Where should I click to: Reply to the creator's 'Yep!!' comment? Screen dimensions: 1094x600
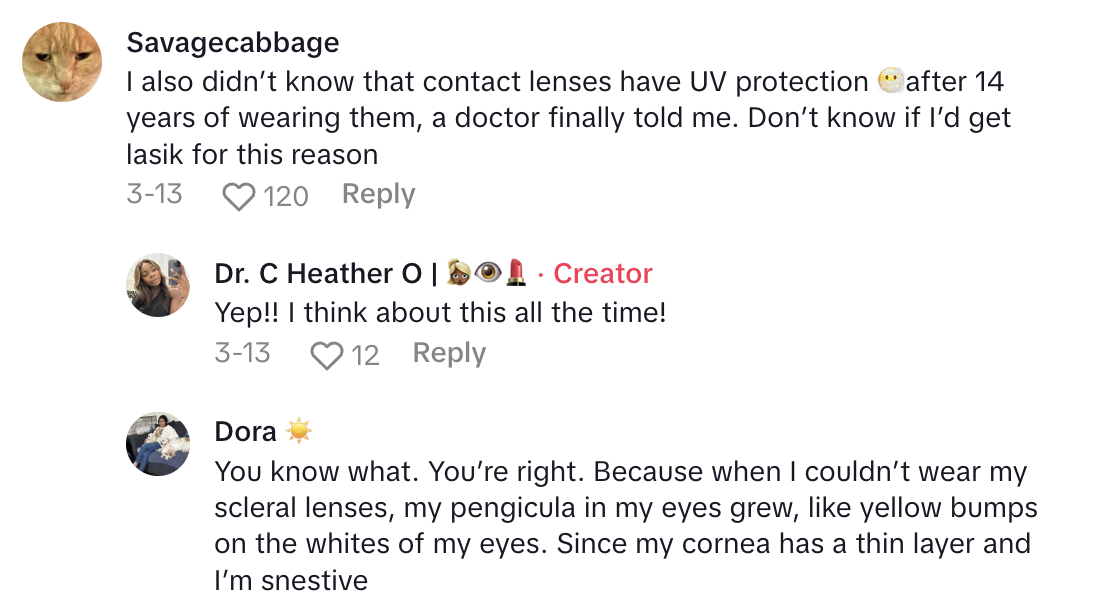tap(449, 353)
